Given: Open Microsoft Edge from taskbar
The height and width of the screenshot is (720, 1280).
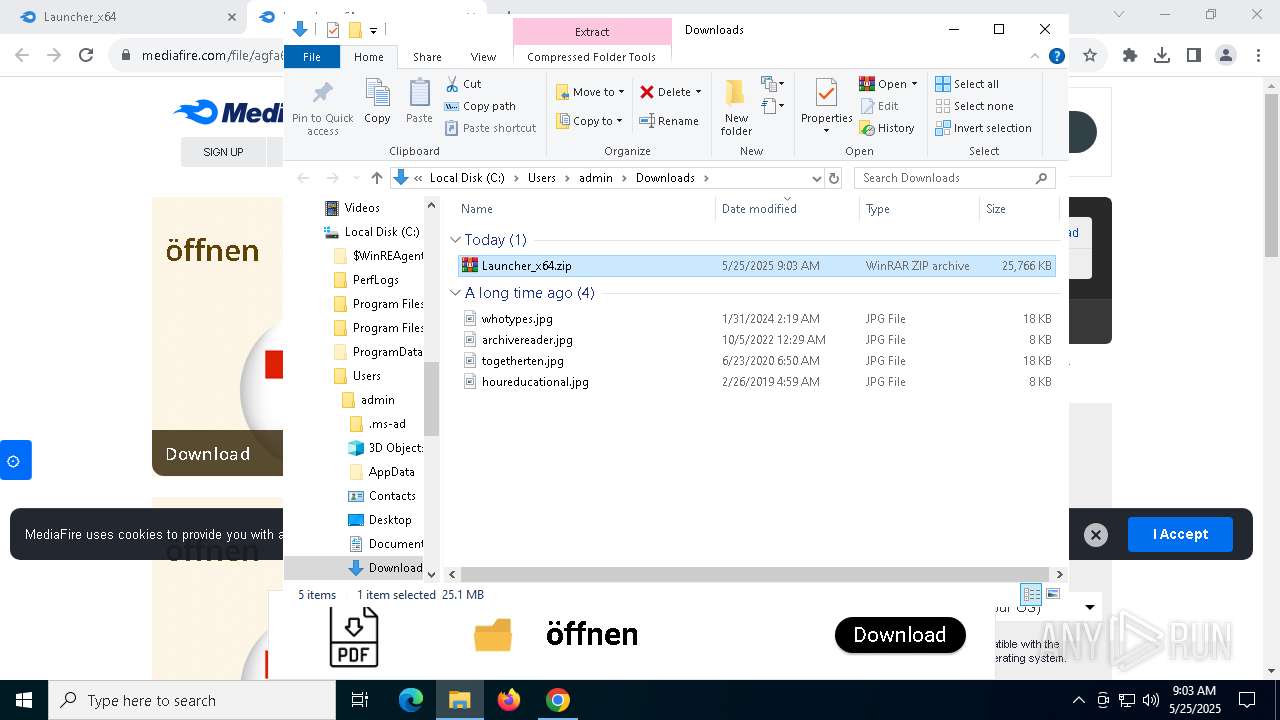Looking at the screenshot, I should point(411,700).
